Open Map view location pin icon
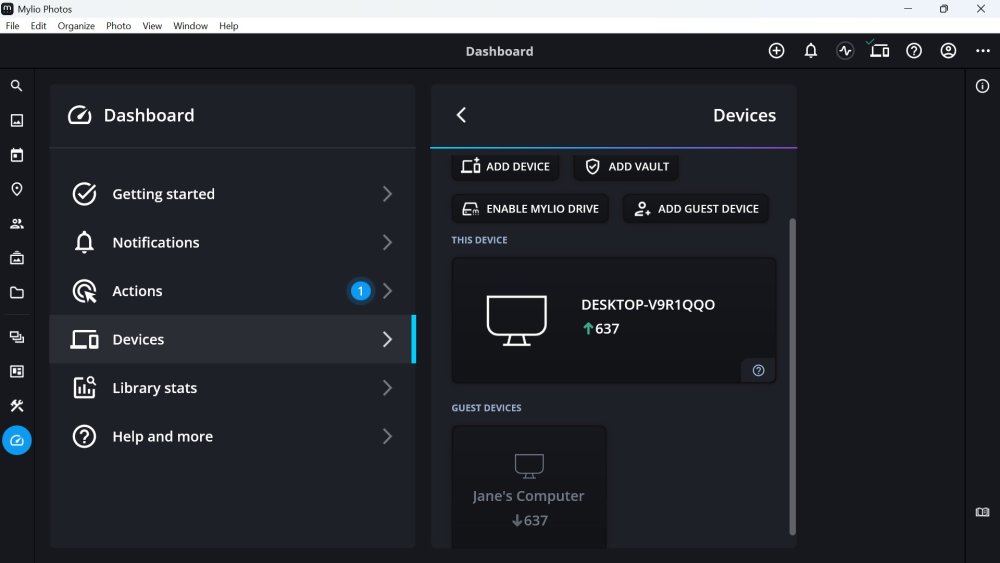Viewport: 1000px width, 563px height. [16, 189]
